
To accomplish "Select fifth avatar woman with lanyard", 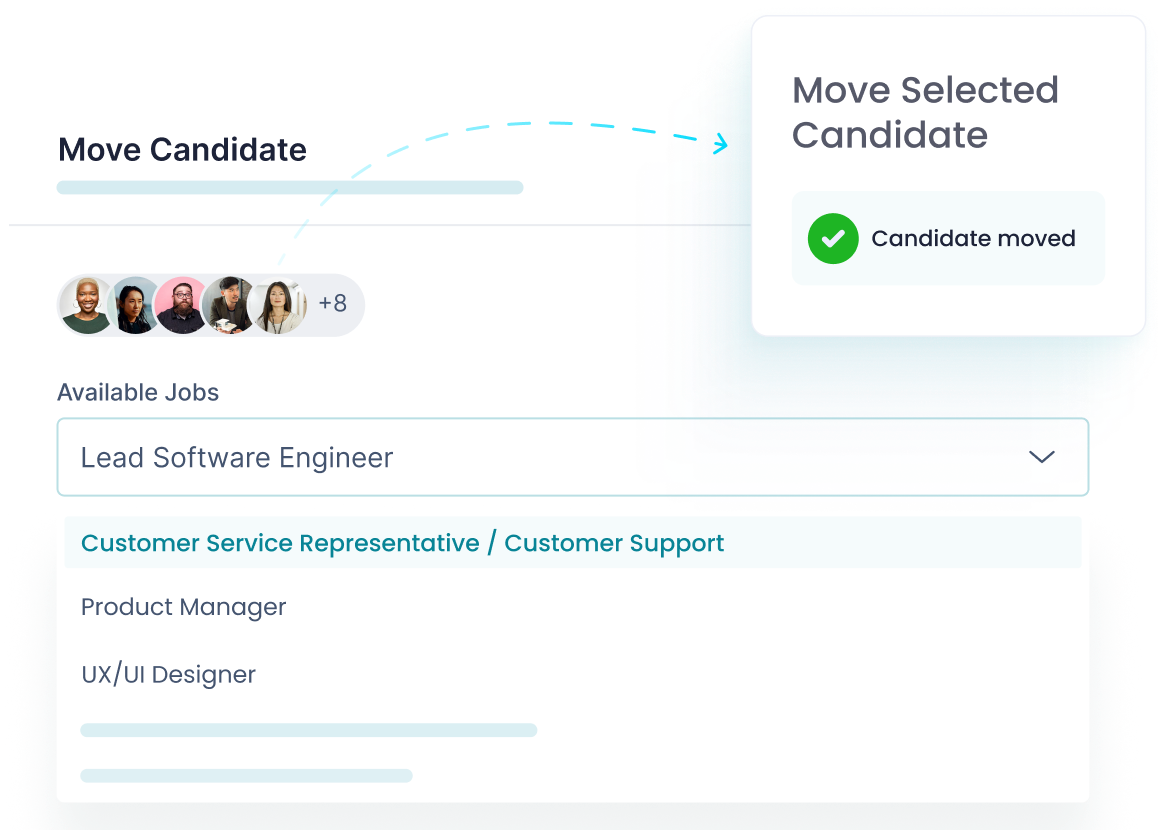I will pos(278,305).
